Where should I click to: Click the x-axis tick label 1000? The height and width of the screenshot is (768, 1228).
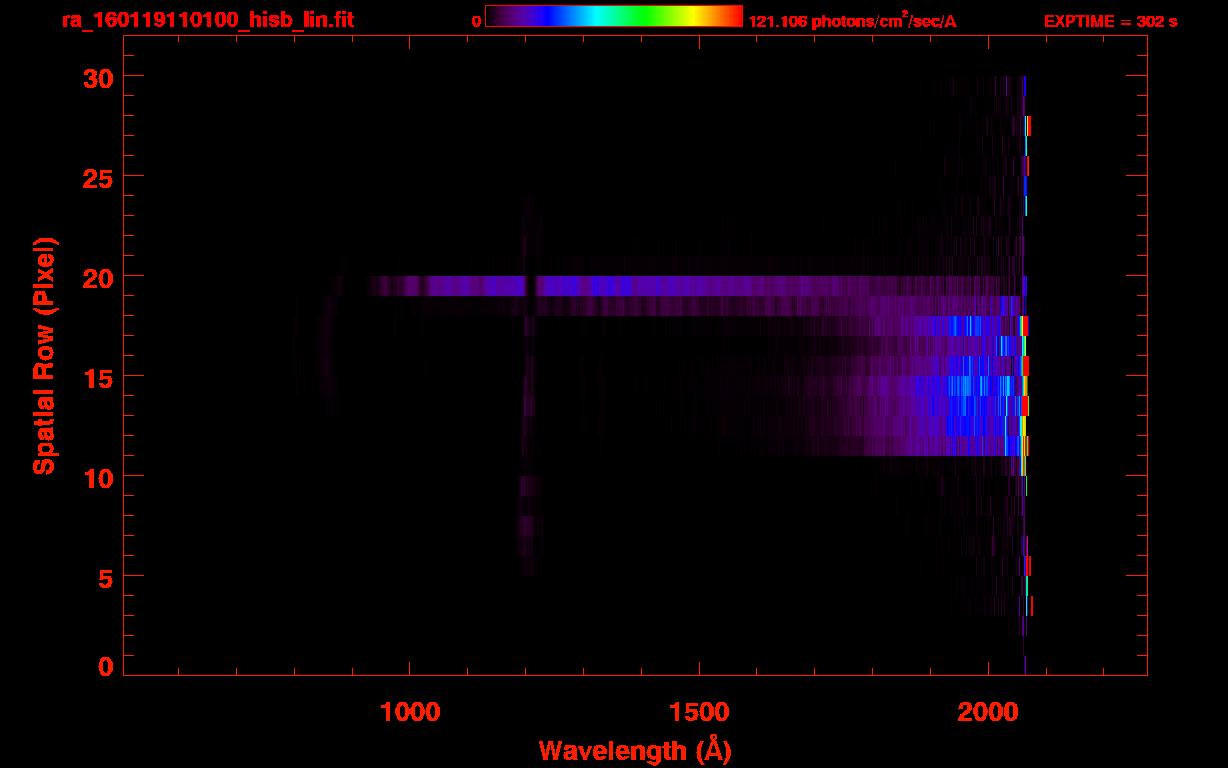(x=410, y=712)
